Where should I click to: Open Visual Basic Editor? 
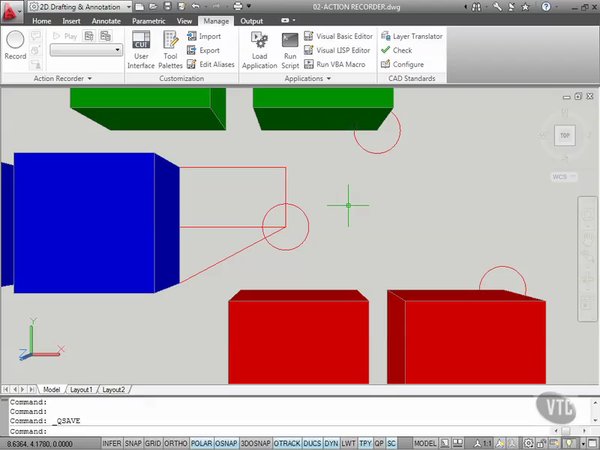(x=338, y=36)
